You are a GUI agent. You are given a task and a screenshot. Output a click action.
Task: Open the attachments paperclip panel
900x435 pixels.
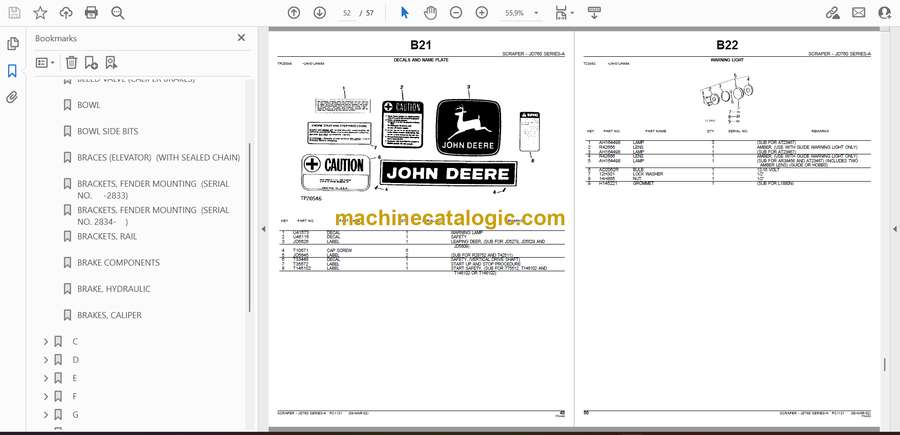(x=13, y=97)
